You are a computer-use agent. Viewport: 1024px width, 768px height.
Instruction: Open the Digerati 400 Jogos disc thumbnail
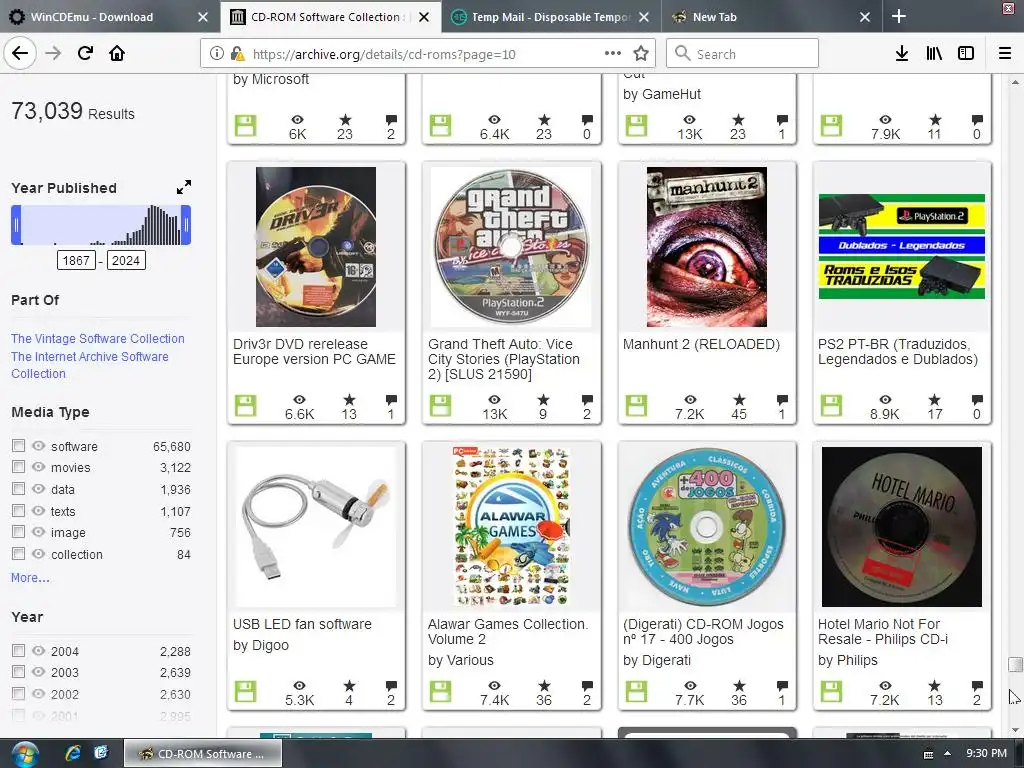[707, 527]
